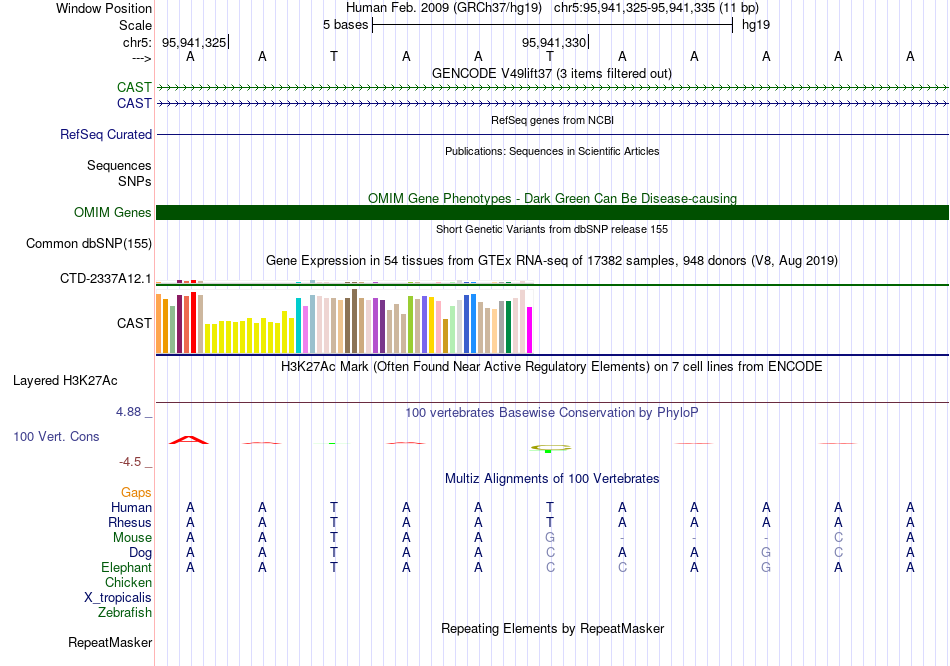This screenshot has height=666, width=950.
Task: Open the GENCODE V49lift37 track title
Action: (551, 73)
